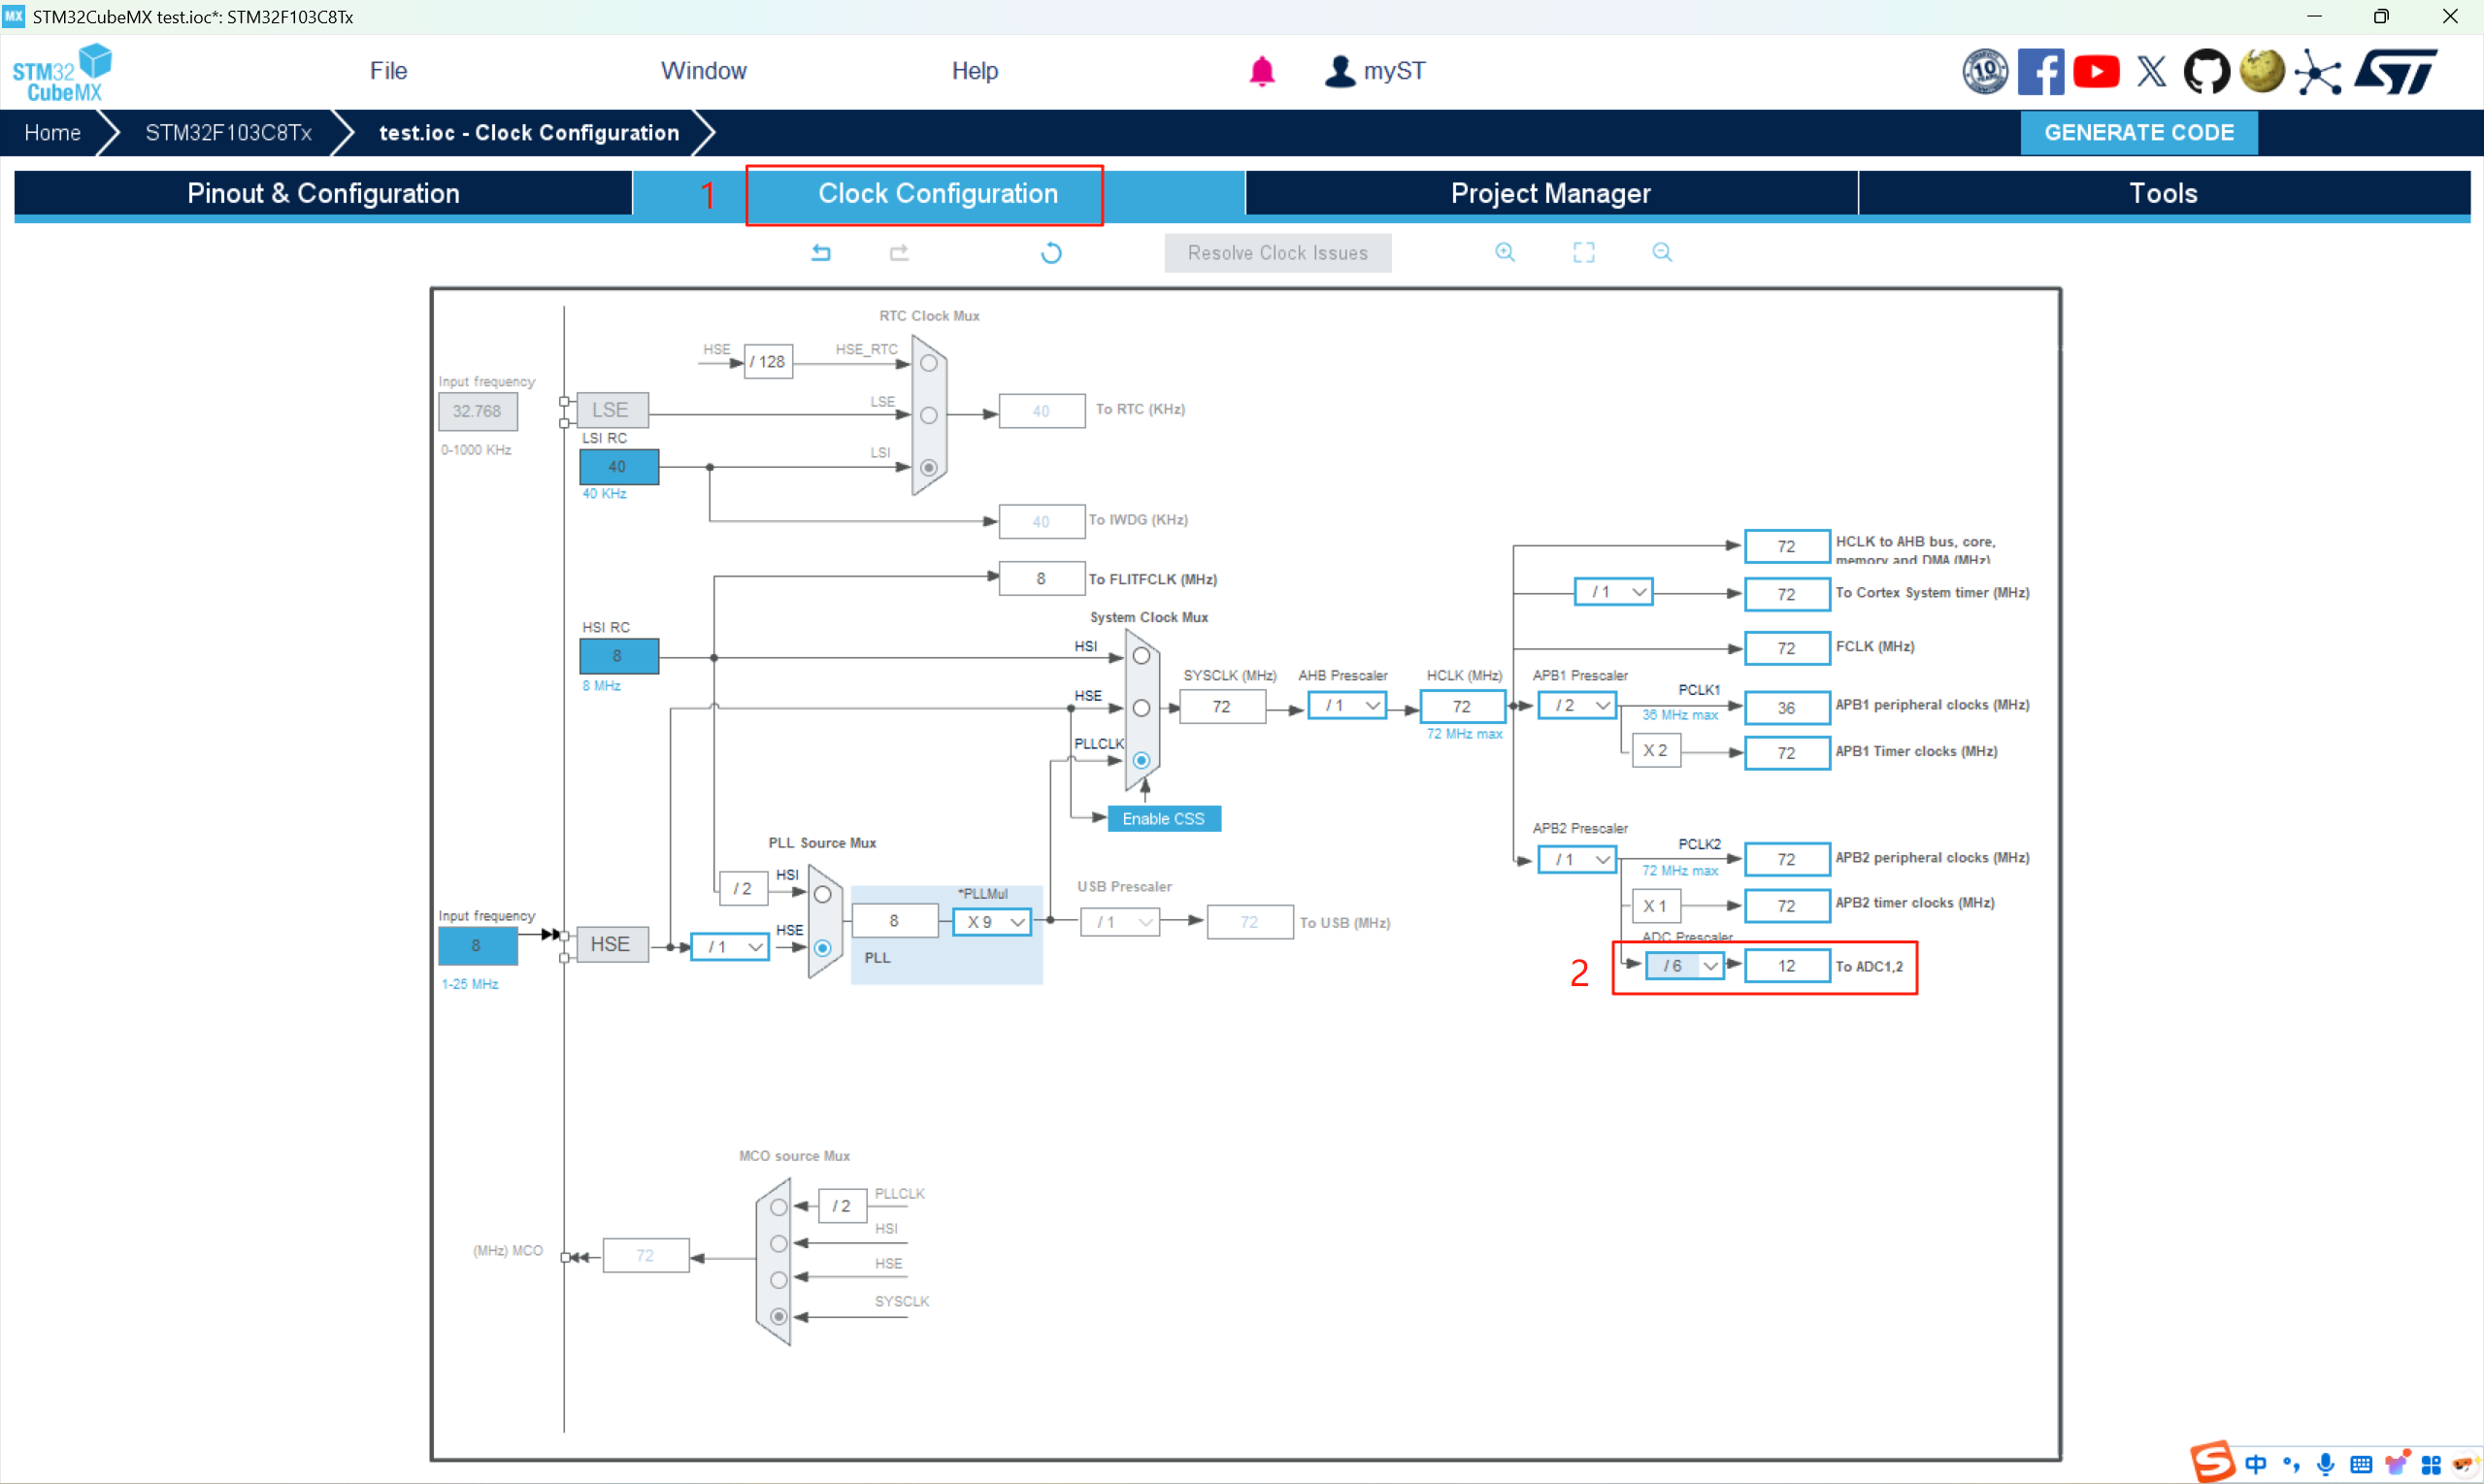Click the IME toolbox grid icon
Screen dimensions: 2484x1484
pos(2431,1464)
